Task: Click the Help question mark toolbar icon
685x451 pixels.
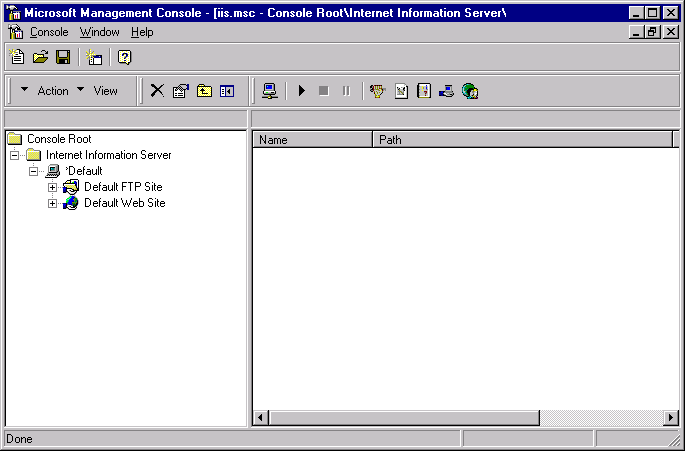Action: coord(125,57)
